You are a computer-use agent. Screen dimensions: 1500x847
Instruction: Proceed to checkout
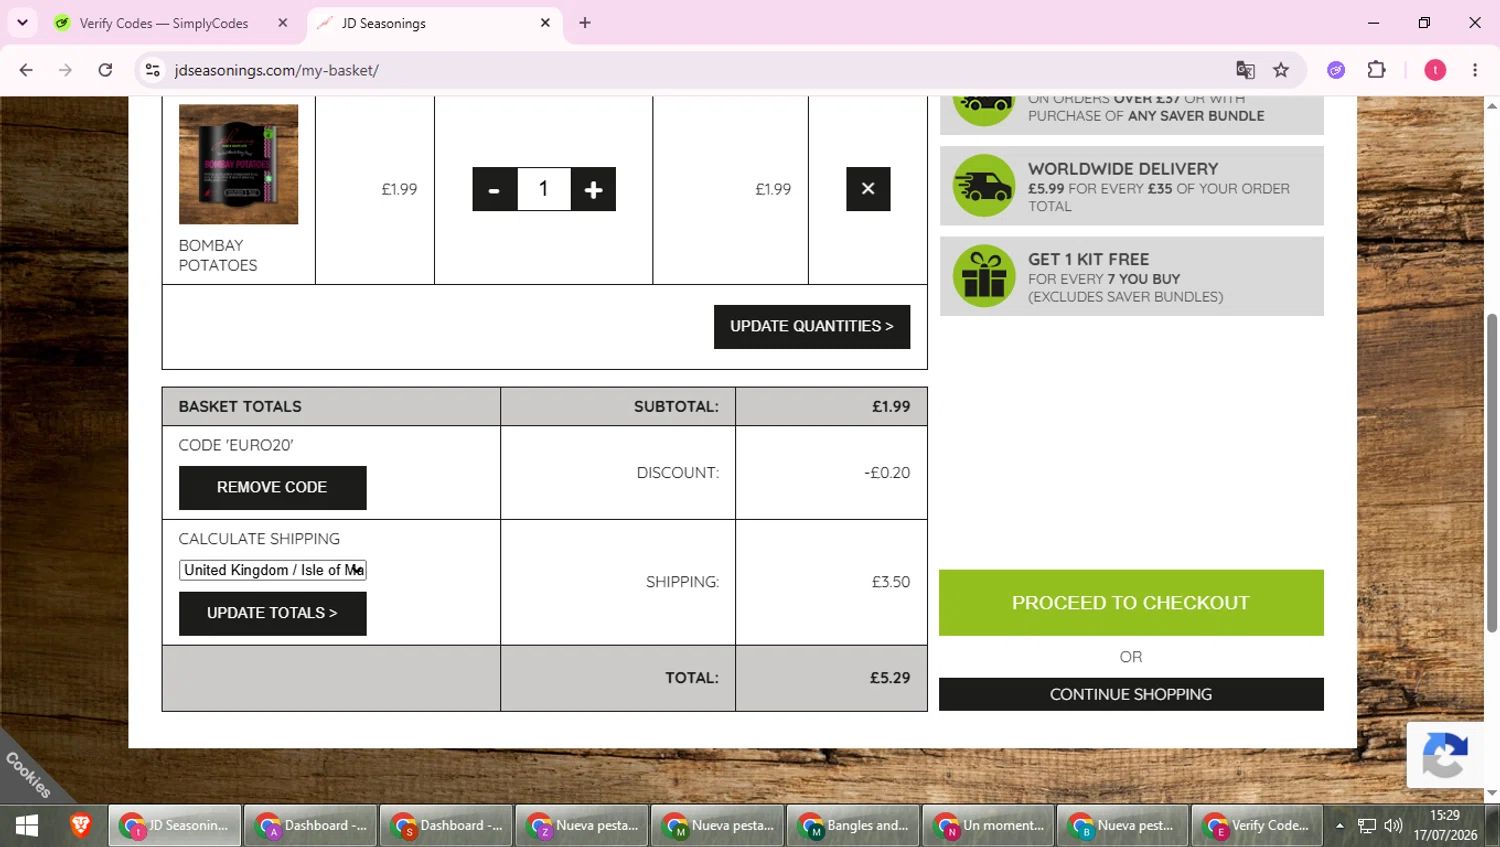point(1131,603)
